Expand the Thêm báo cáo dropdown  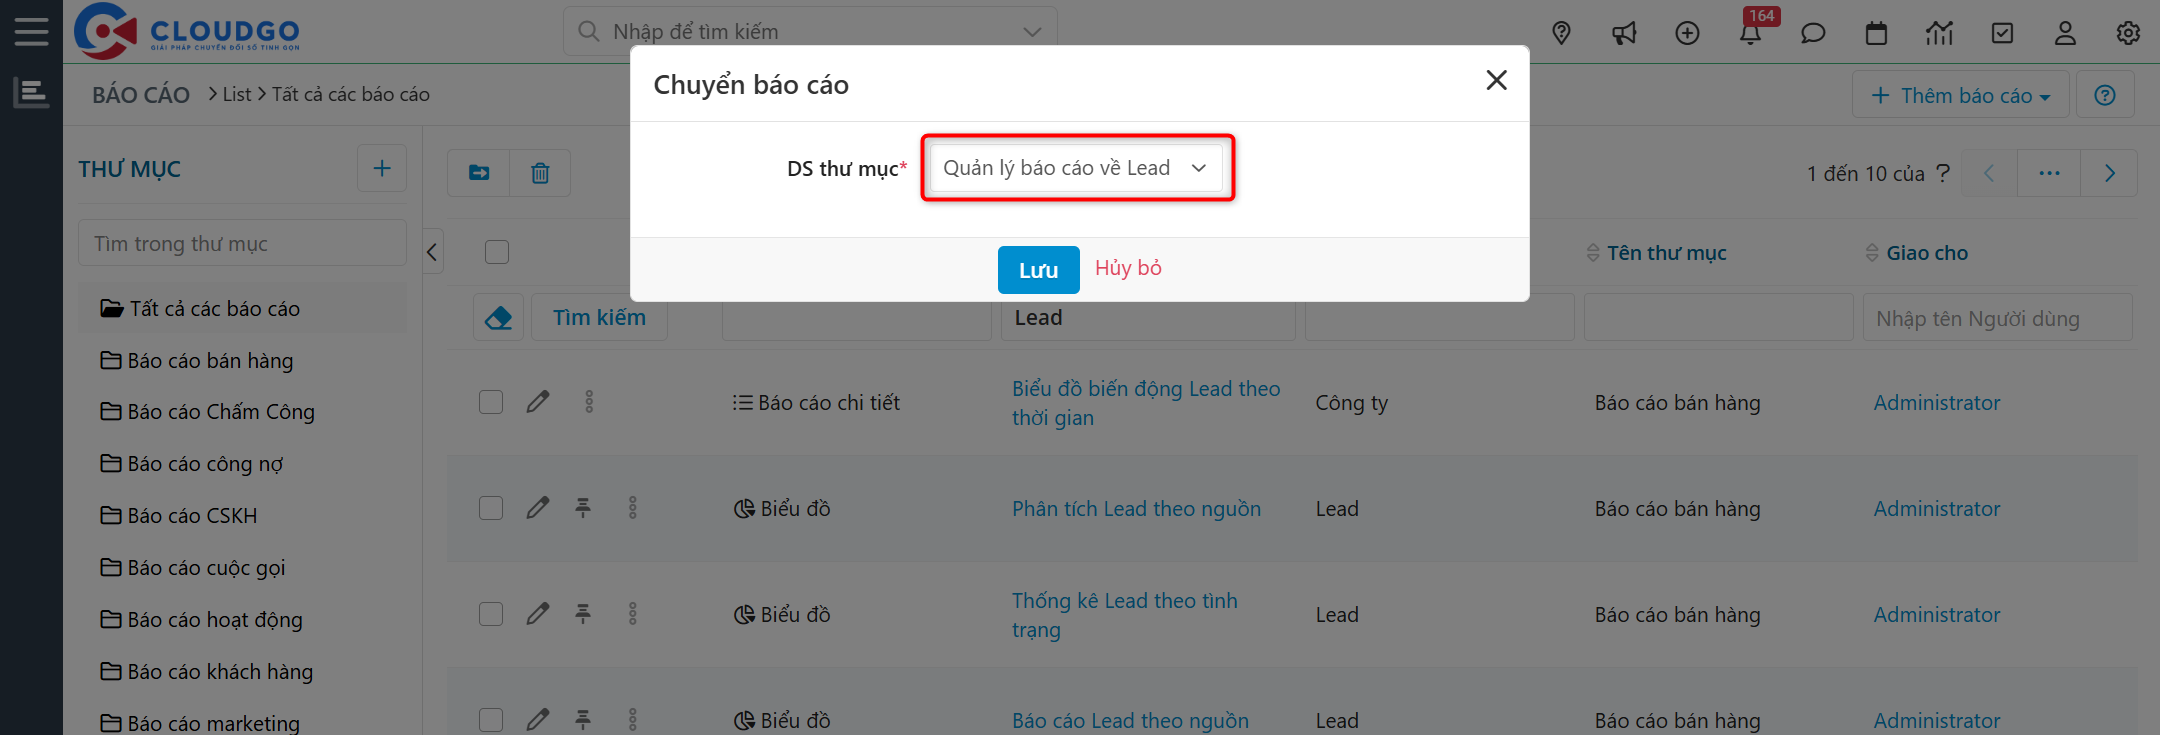pos(1960,95)
